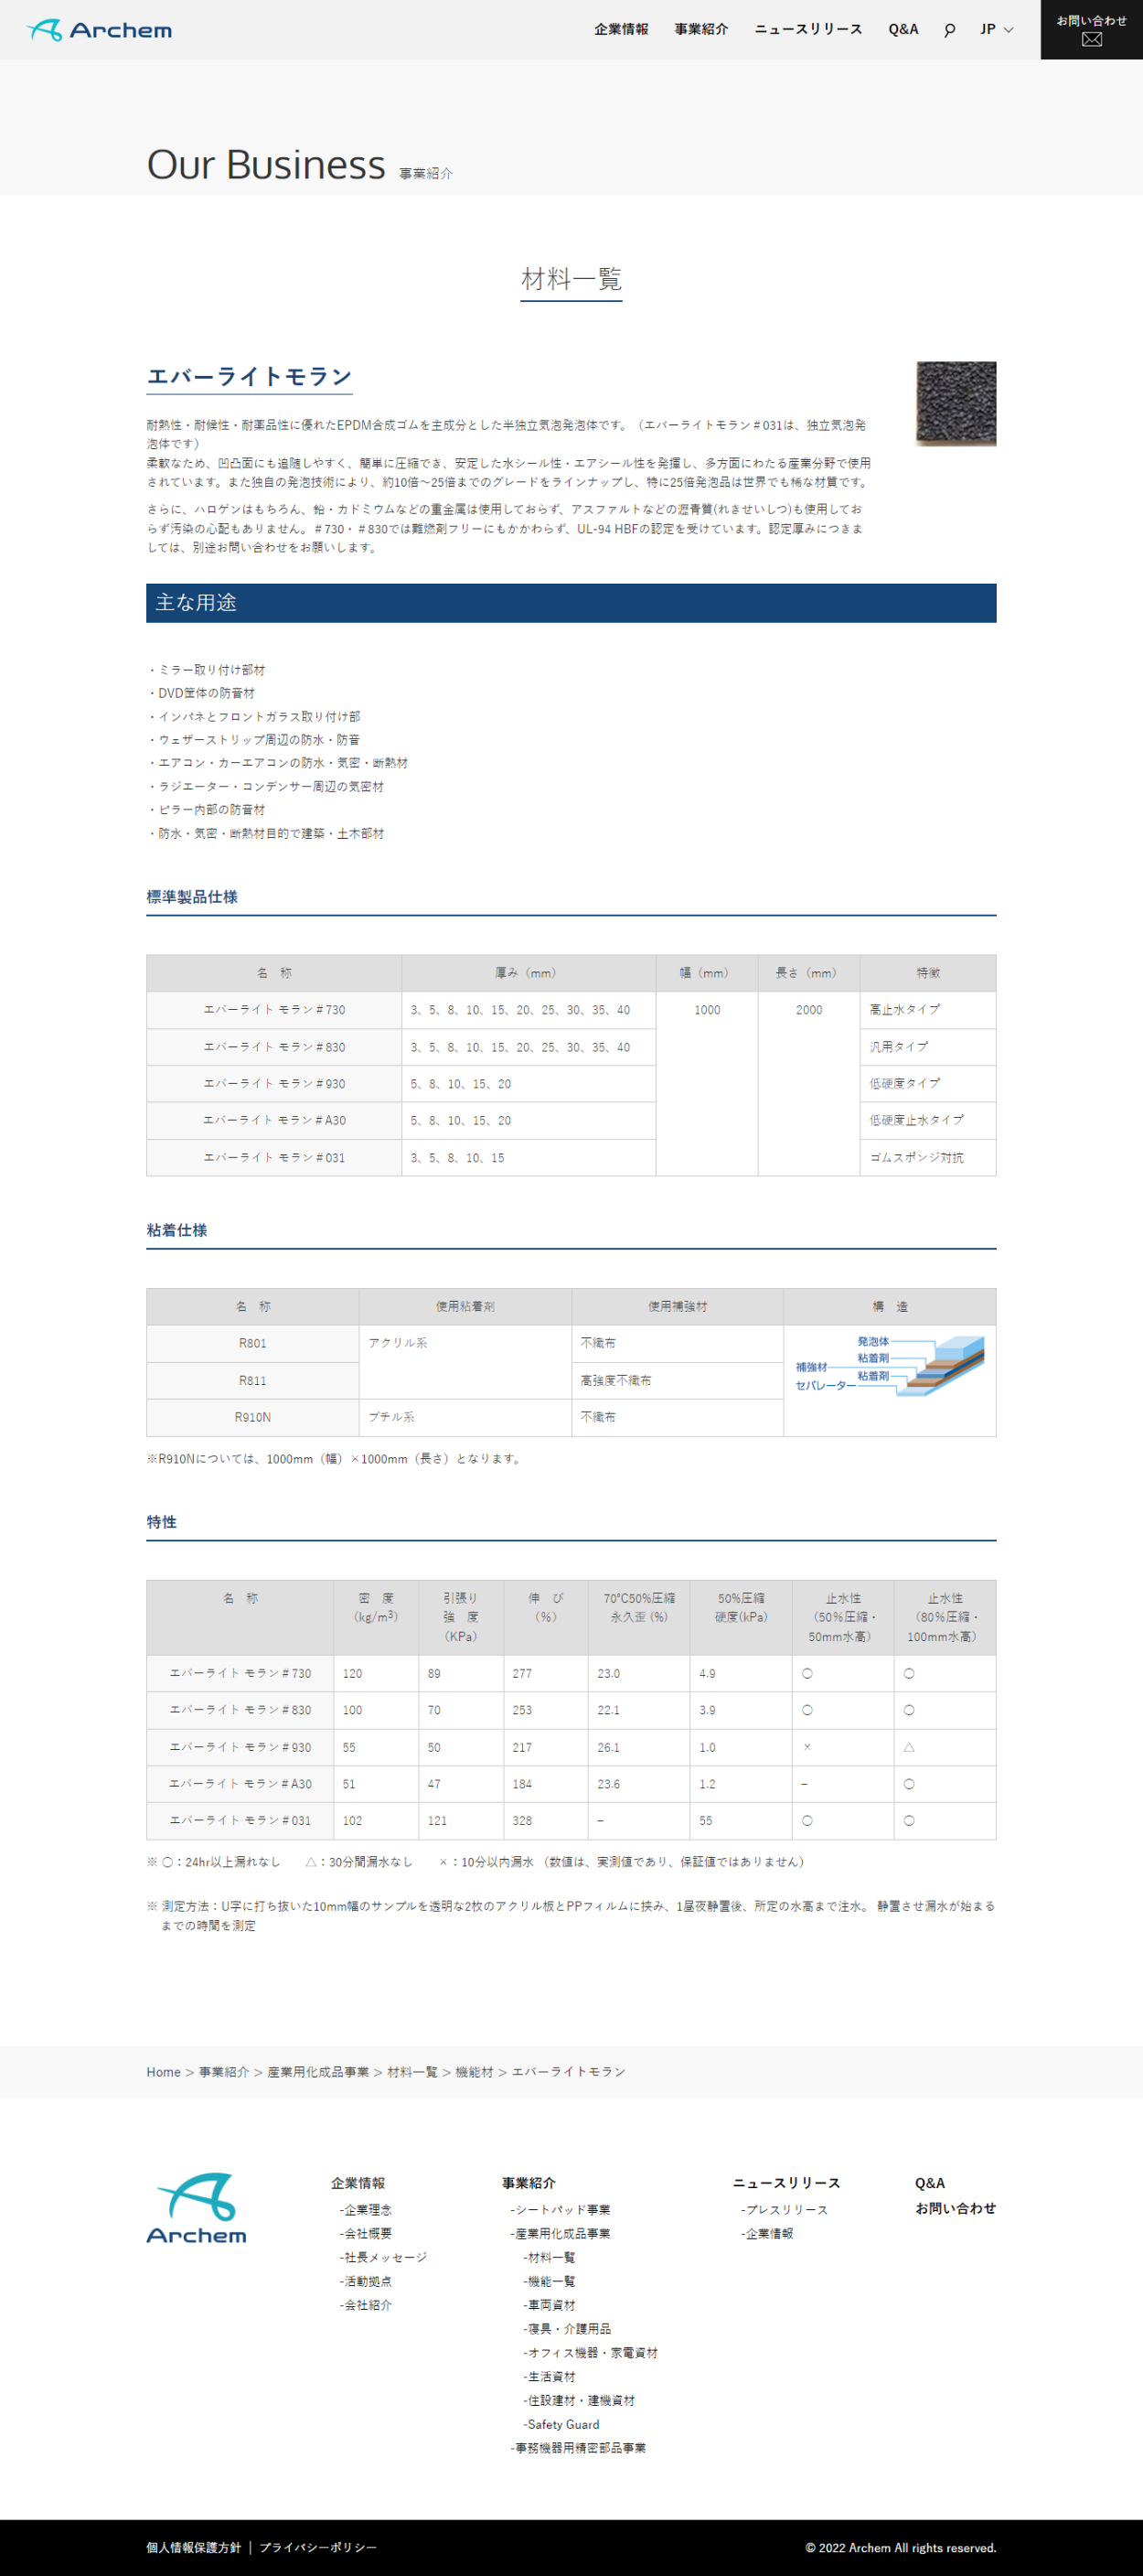1143x2576 pixels.
Task: Open footer 企業情報 link under ニュースリリース
Action: (767, 2234)
